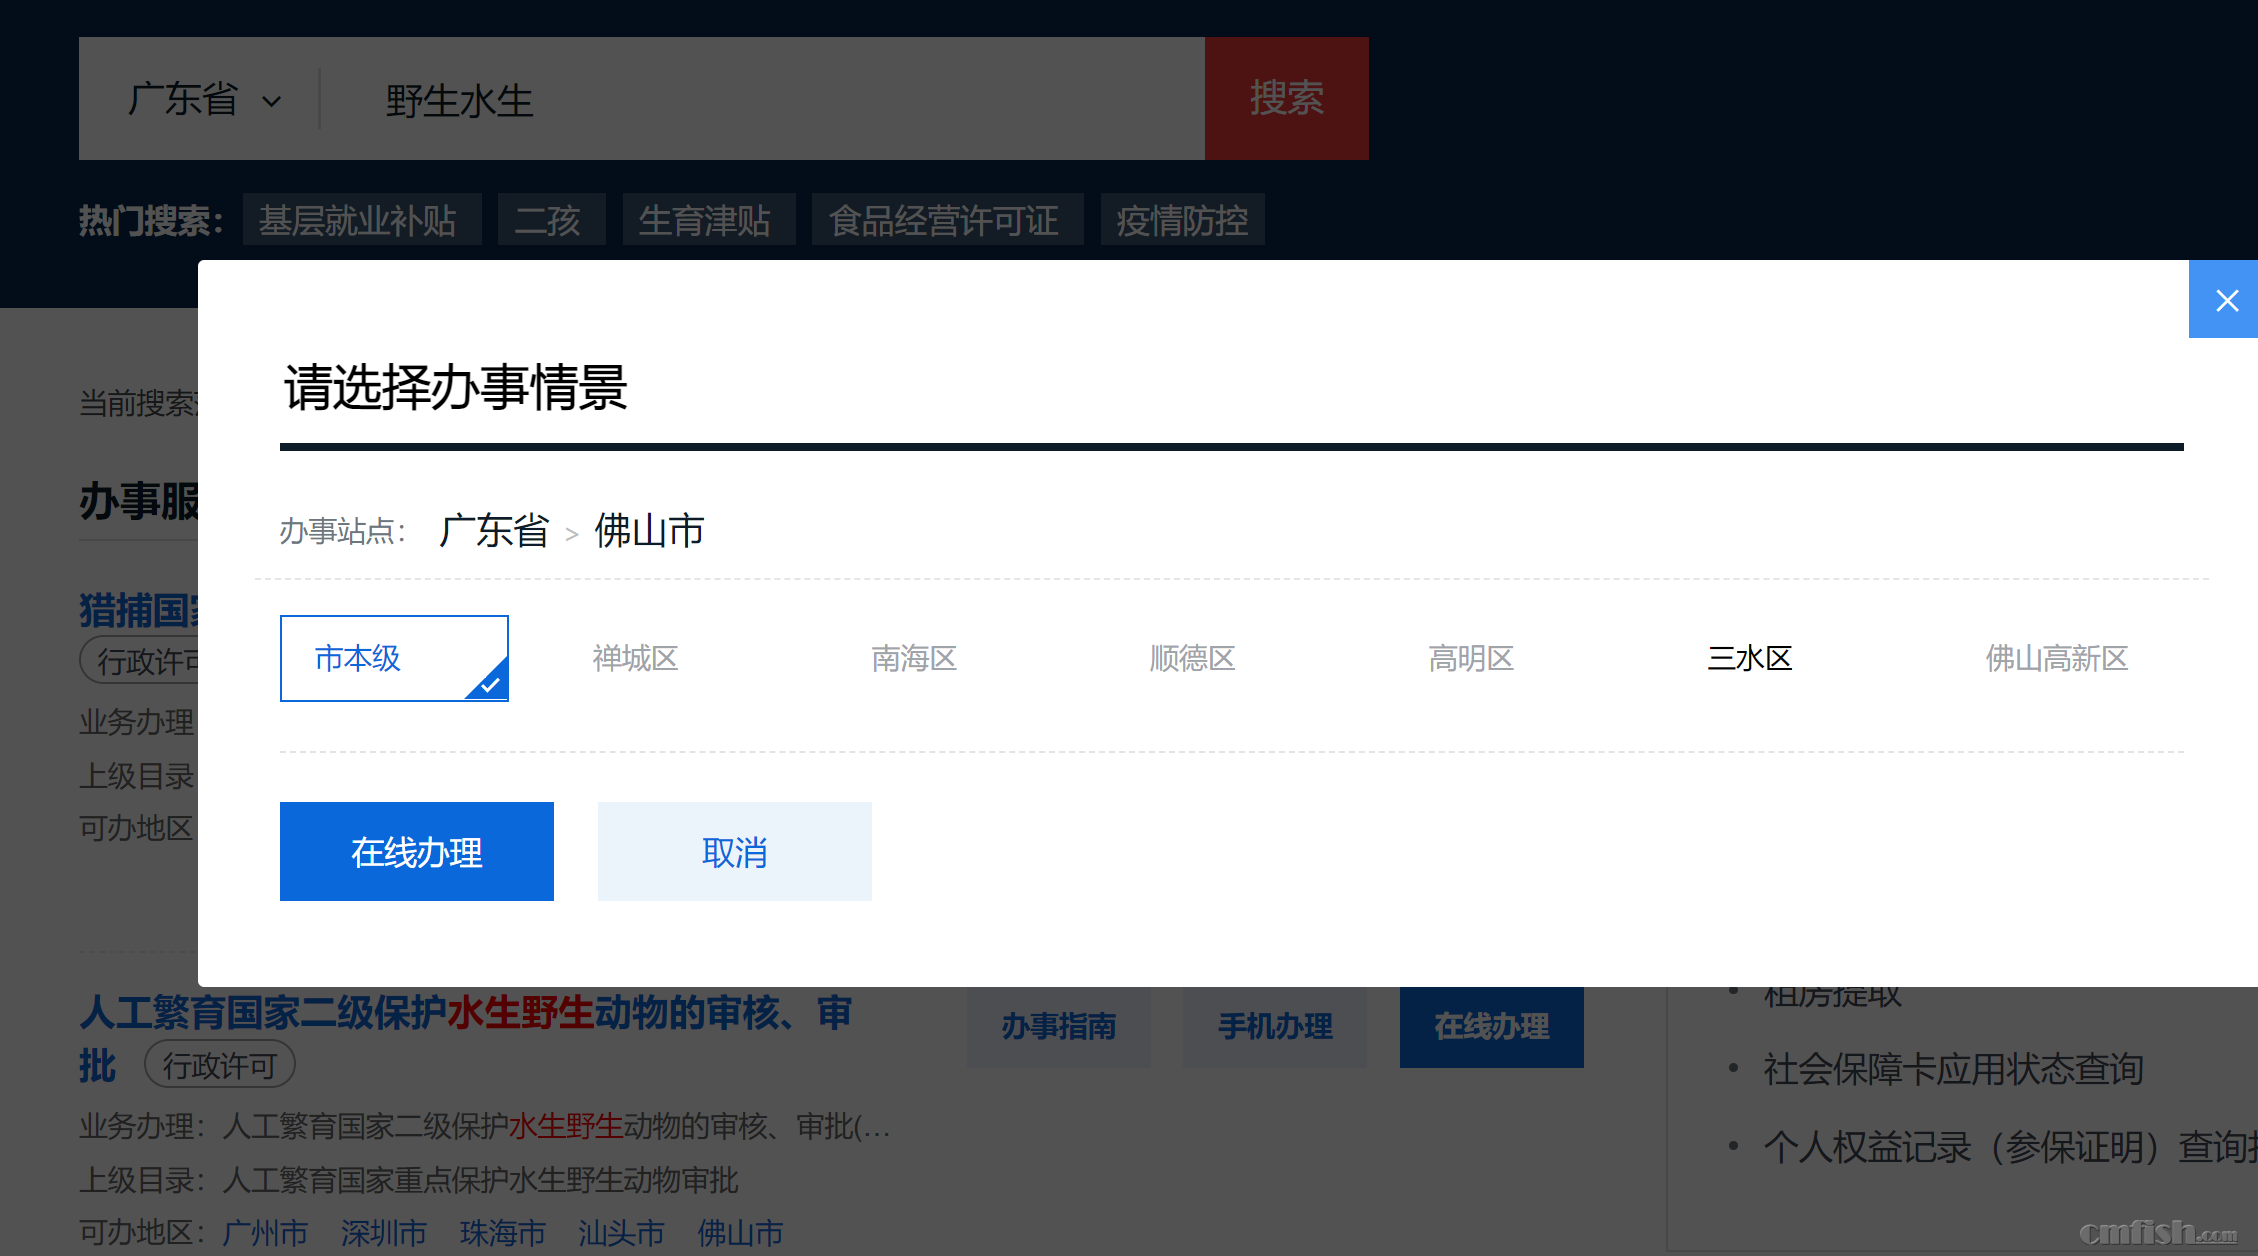The height and width of the screenshot is (1256, 2258).
Task: Choose 禅城区 district option
Action: [635, 658]
